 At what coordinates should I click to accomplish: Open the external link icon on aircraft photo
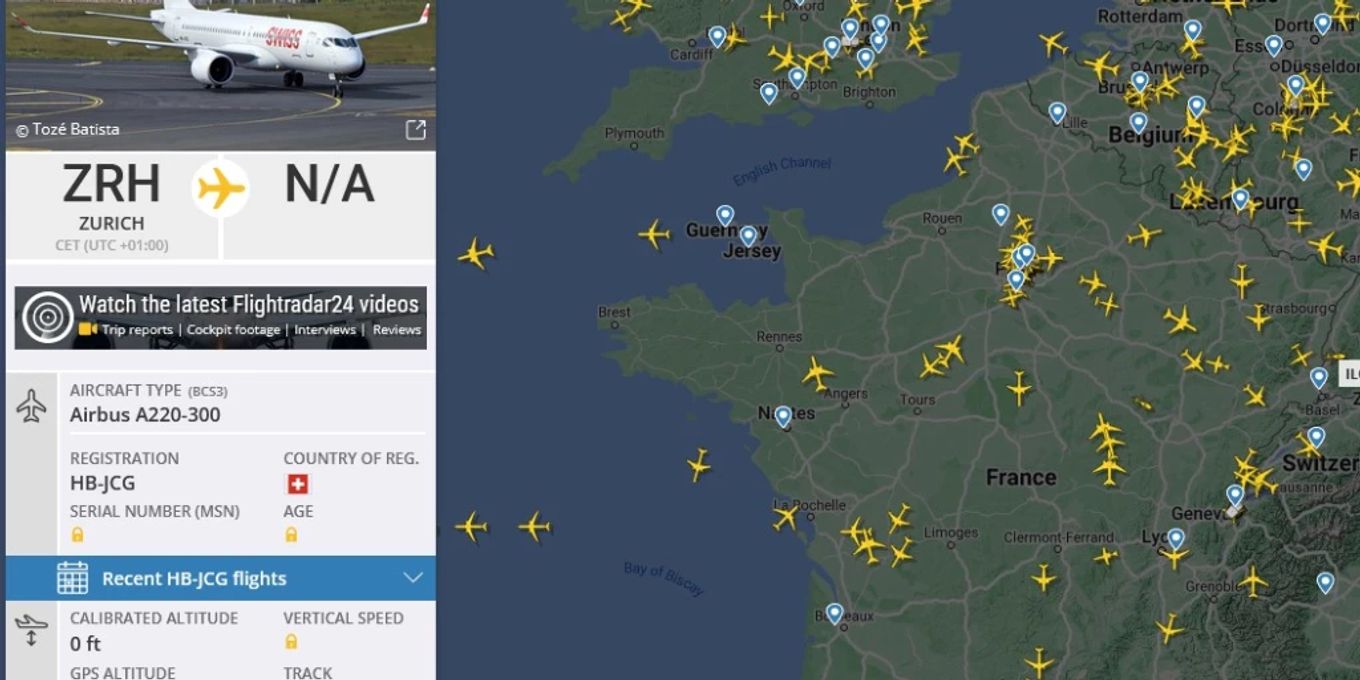pos(415,130)
